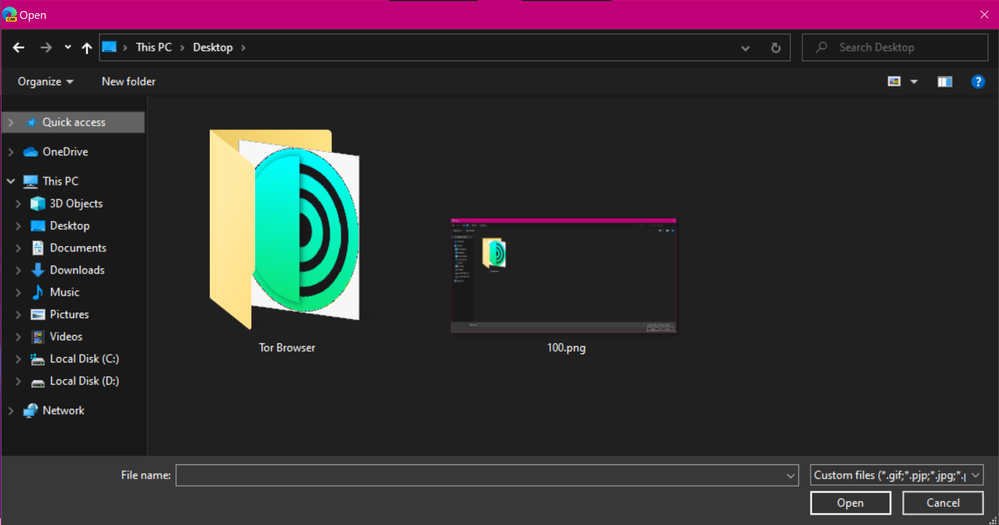Viewport: 999px width, 525px height.
Task: Select 'This PC' in the address path
Action: pyautogui.click(x=154, y=47)
